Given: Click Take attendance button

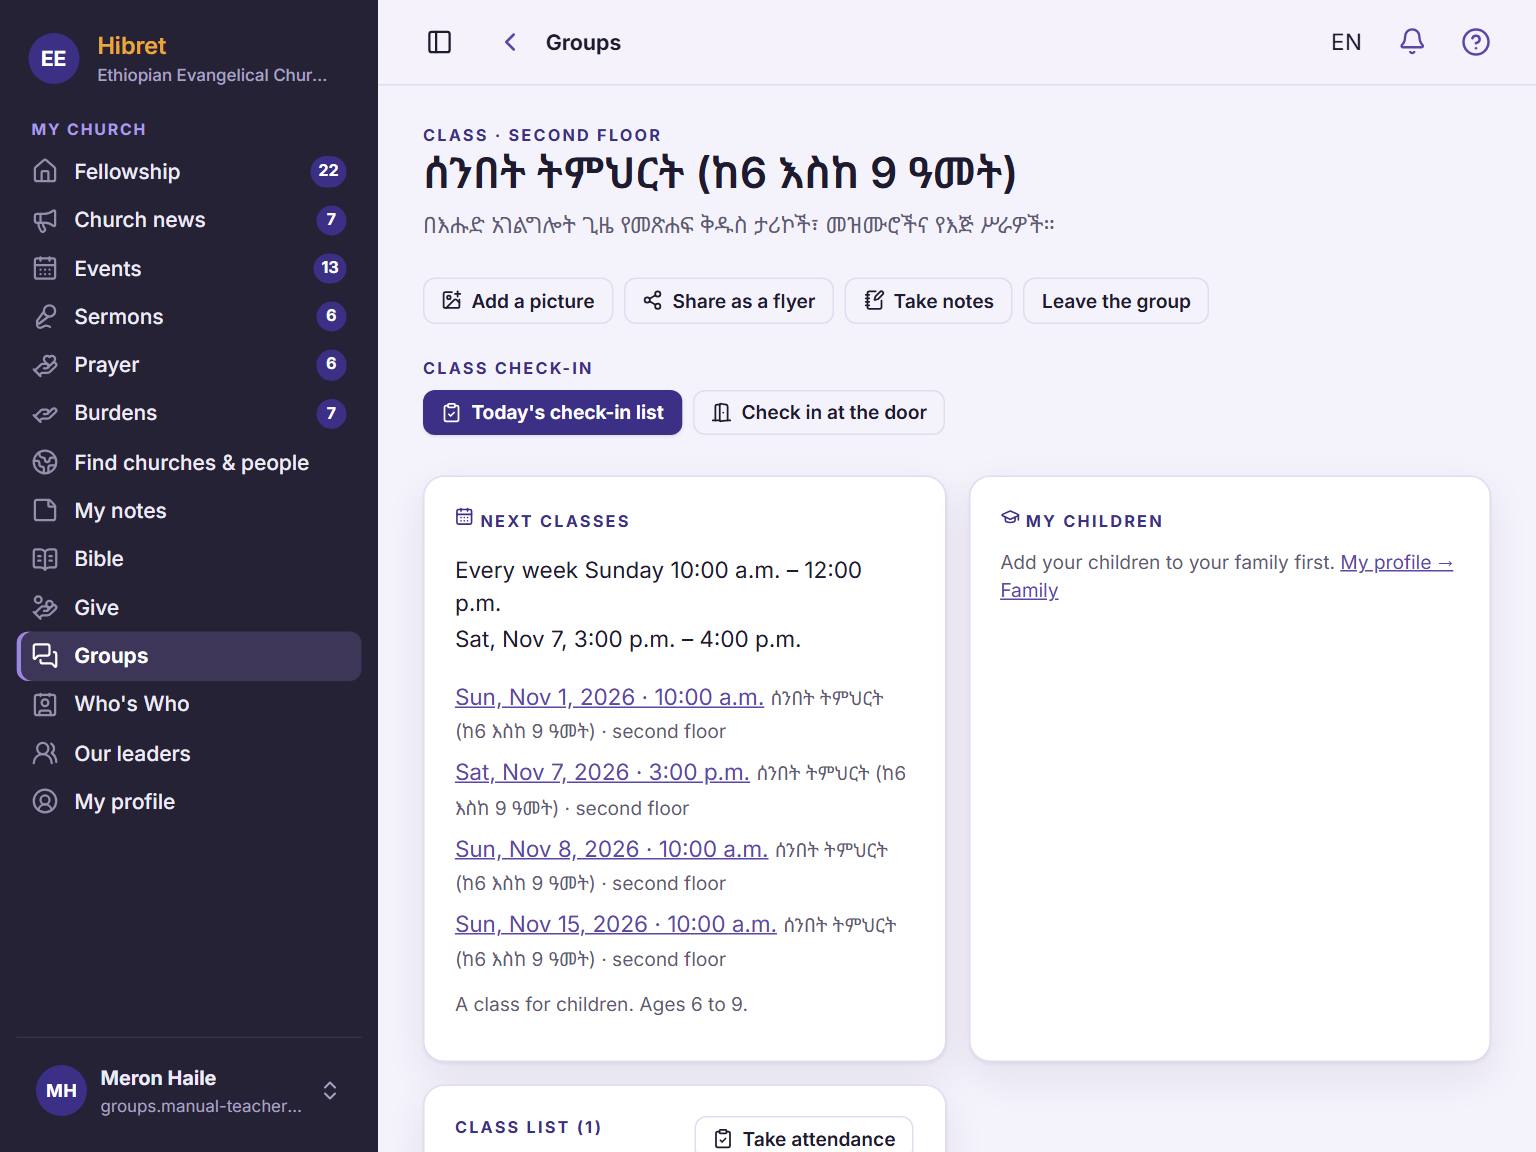Looking at the screenshot, I should coord(804,1139).
